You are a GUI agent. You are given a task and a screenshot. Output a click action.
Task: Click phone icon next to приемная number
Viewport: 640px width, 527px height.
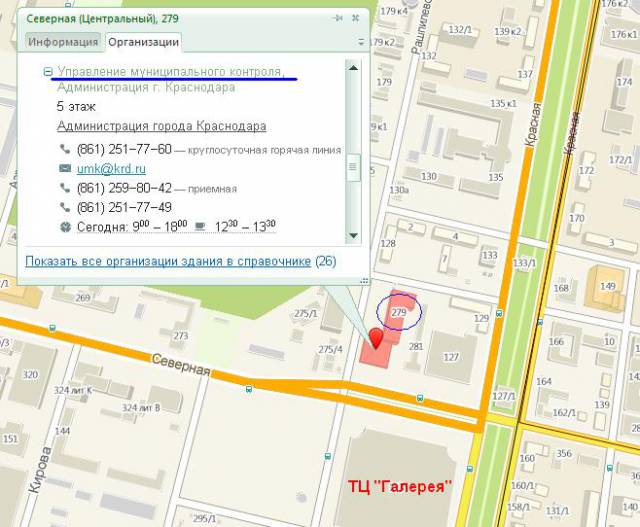pos(65,188)
